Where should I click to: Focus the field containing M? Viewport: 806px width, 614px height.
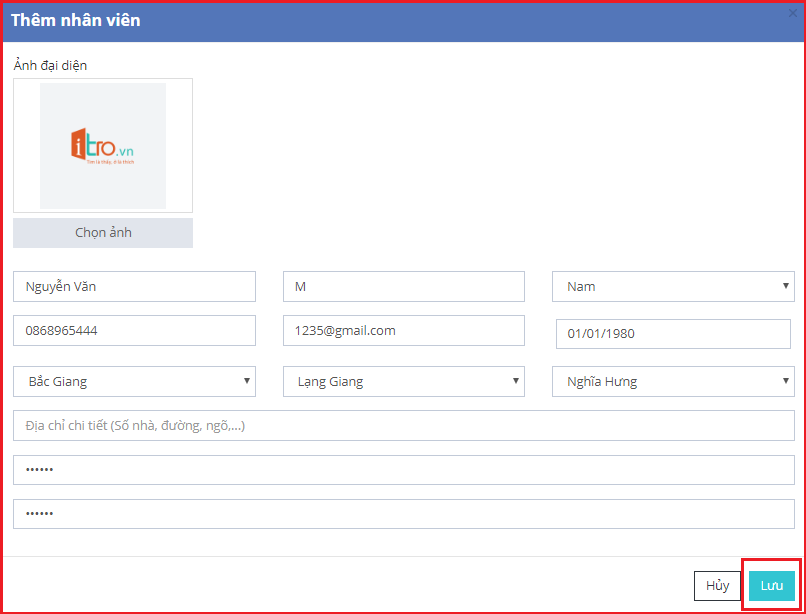(403, 287)
